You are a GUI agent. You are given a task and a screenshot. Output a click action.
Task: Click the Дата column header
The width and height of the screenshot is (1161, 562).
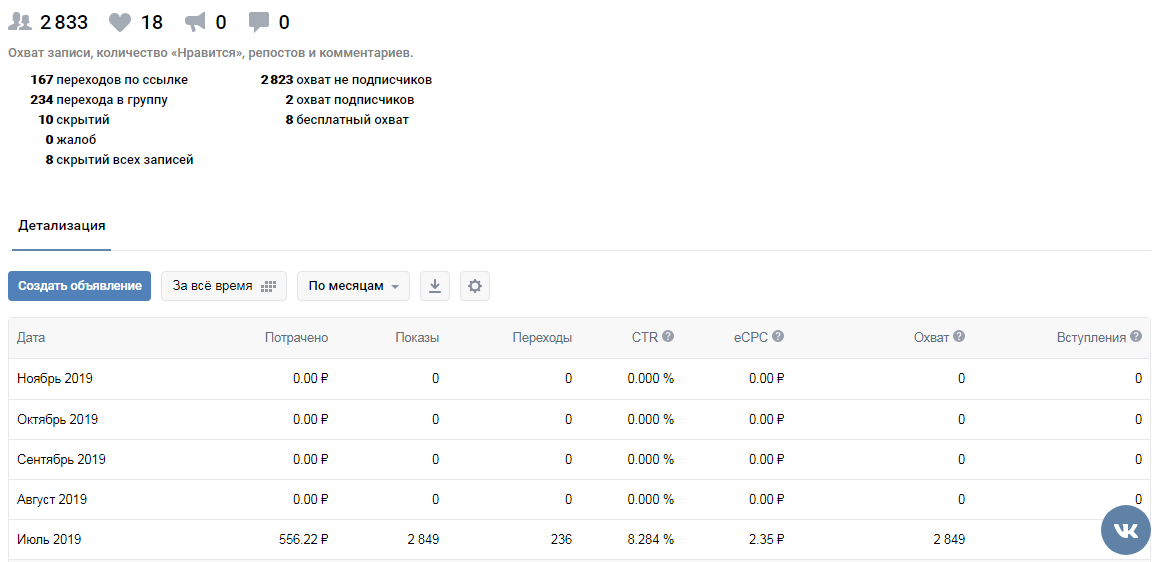coord(31,338)
